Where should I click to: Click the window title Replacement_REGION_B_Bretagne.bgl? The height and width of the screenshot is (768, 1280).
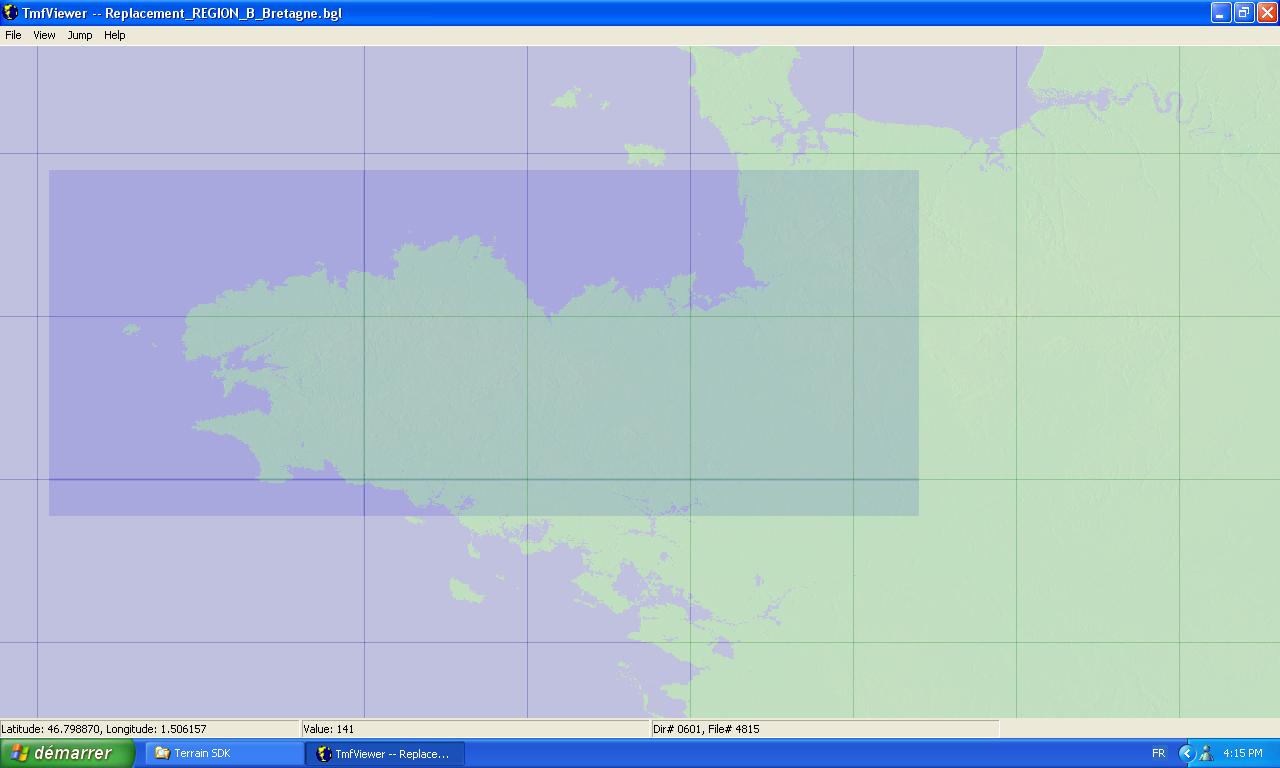223,13
